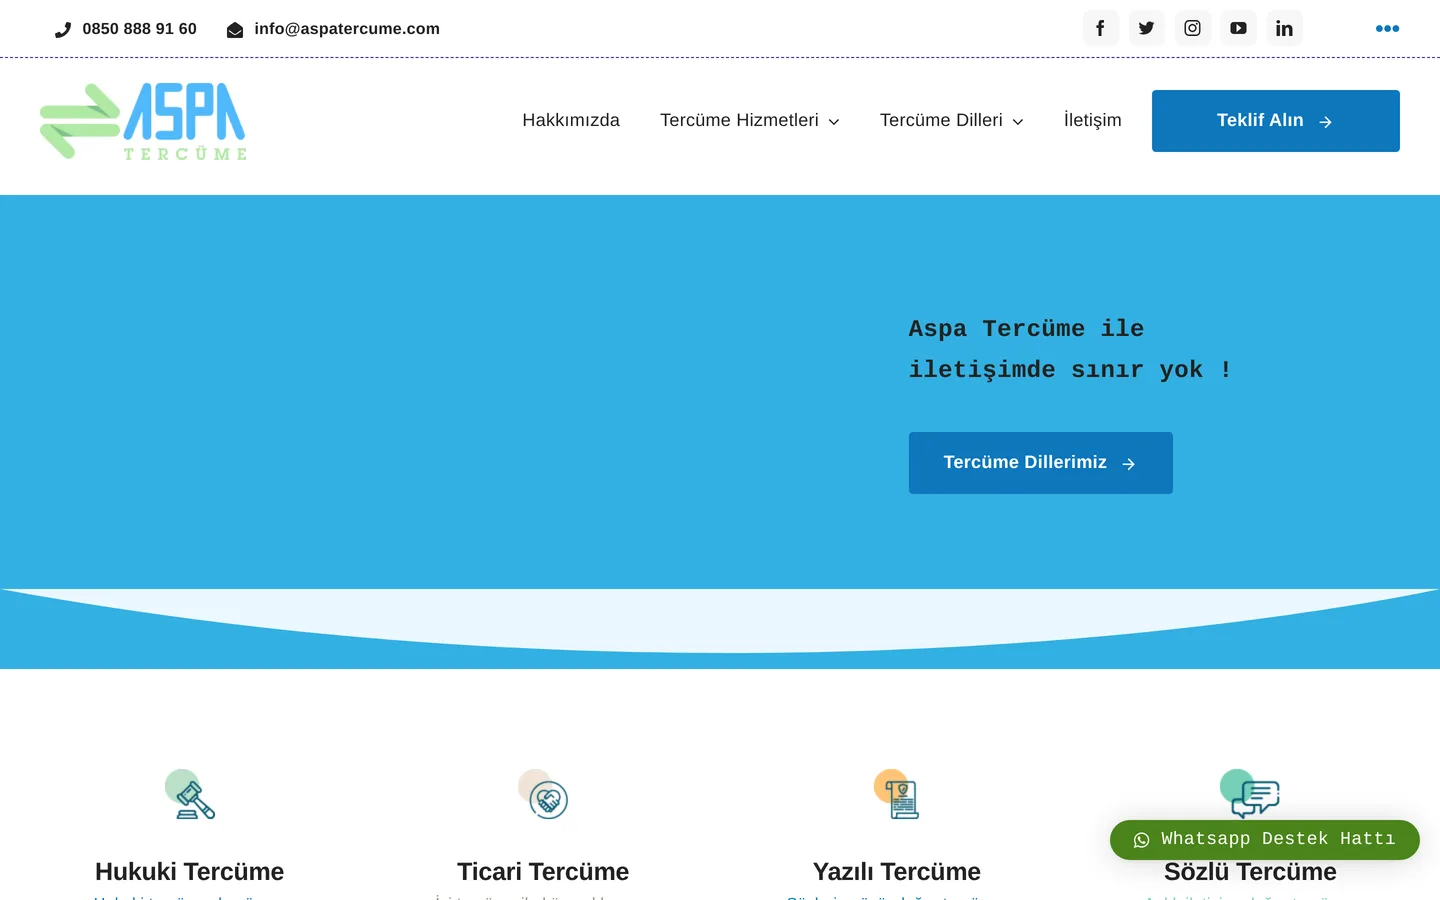Open the YouTube social icon
Screen dimensions: 1440x900
(1238, 28)
